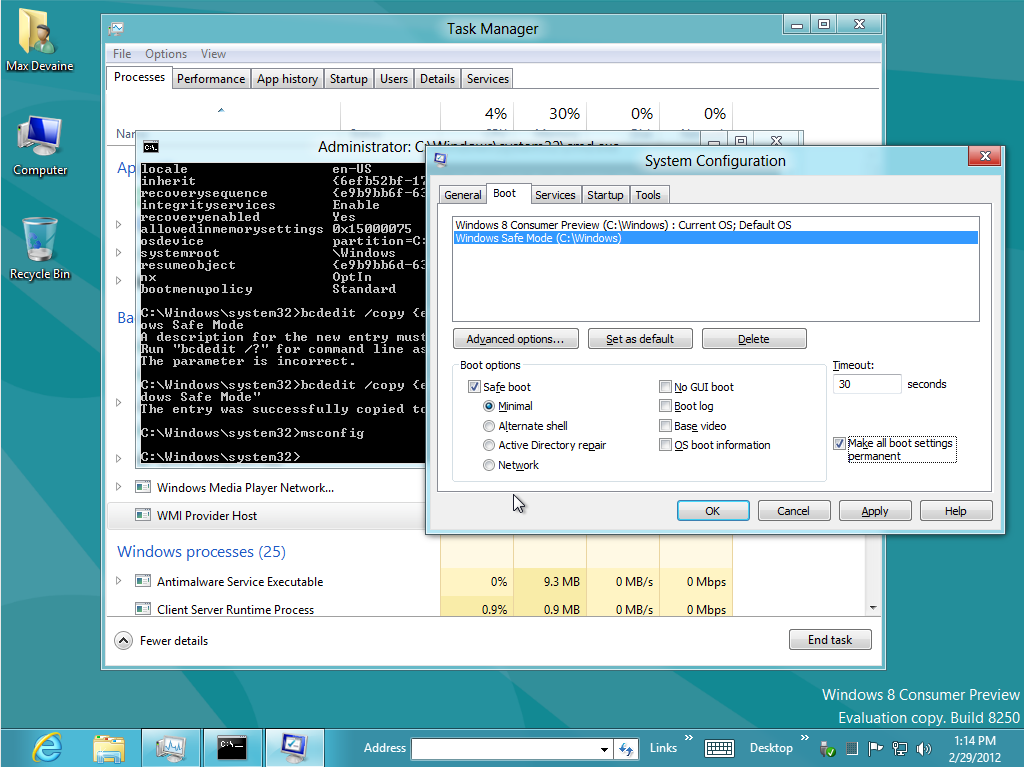Click the Timeout seconds field
Viewport: 1024px width, 767px height.
click(x=867, y=384)
